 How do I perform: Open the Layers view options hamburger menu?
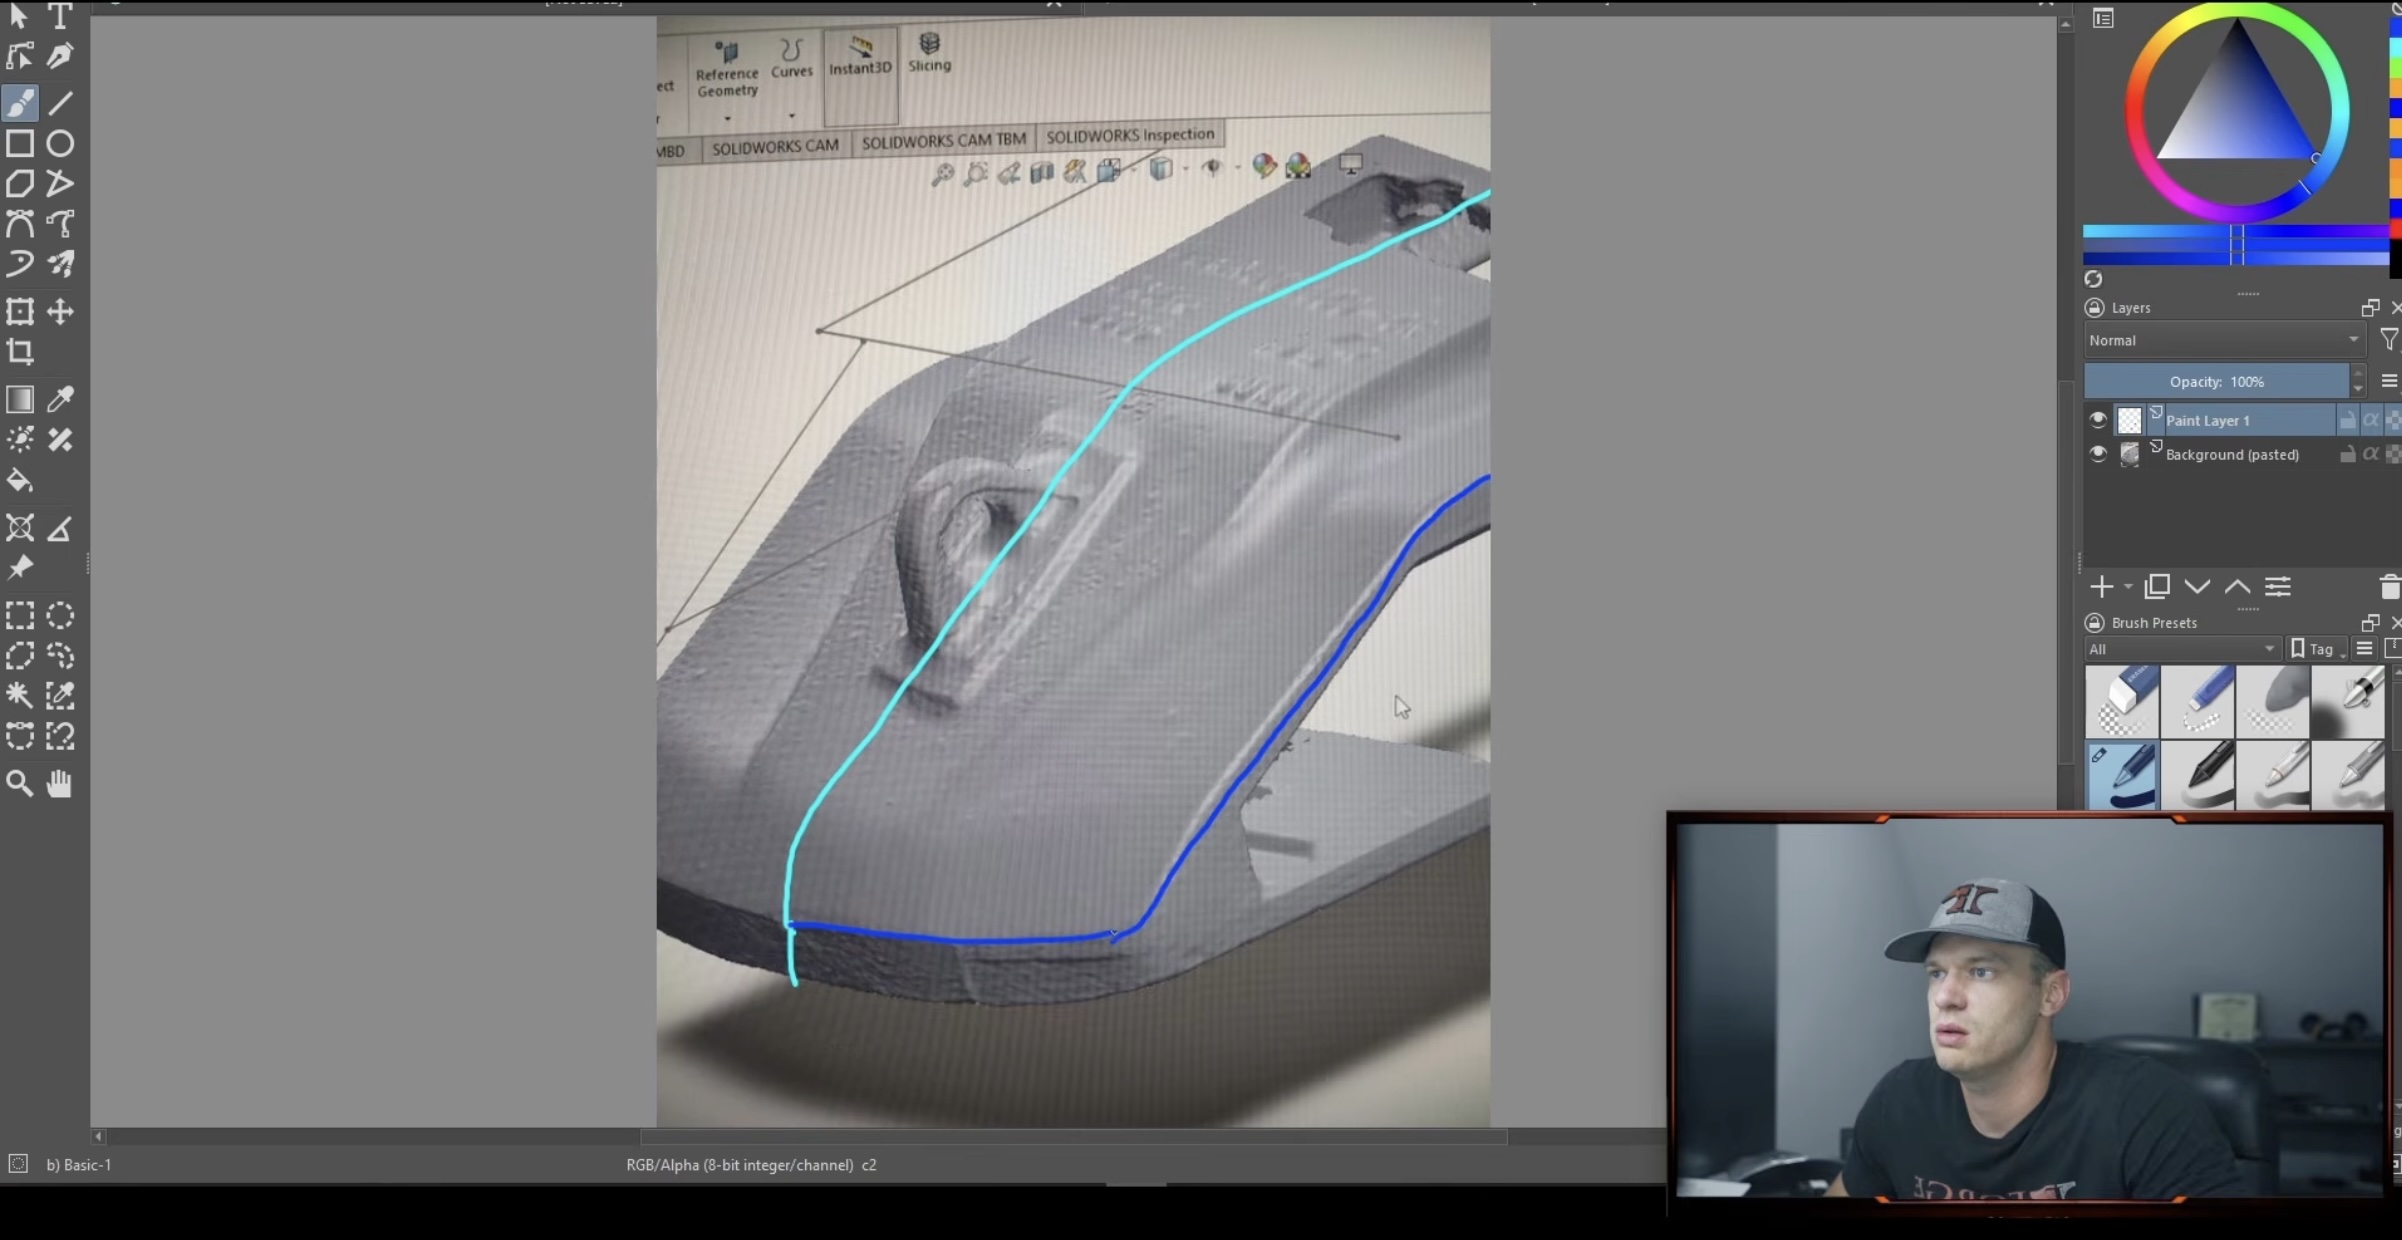click(2388, 381)
